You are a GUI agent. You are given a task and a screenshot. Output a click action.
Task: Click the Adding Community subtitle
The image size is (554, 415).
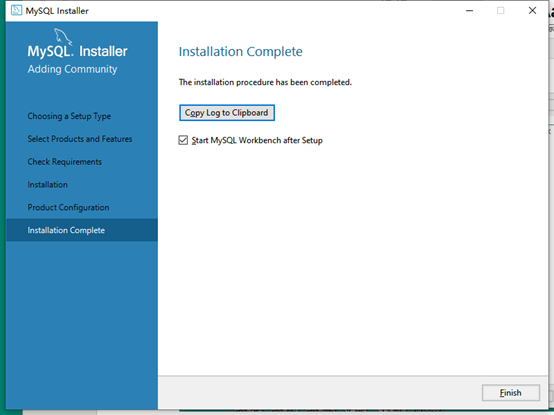pyautogui.click(x=72, y=69)
